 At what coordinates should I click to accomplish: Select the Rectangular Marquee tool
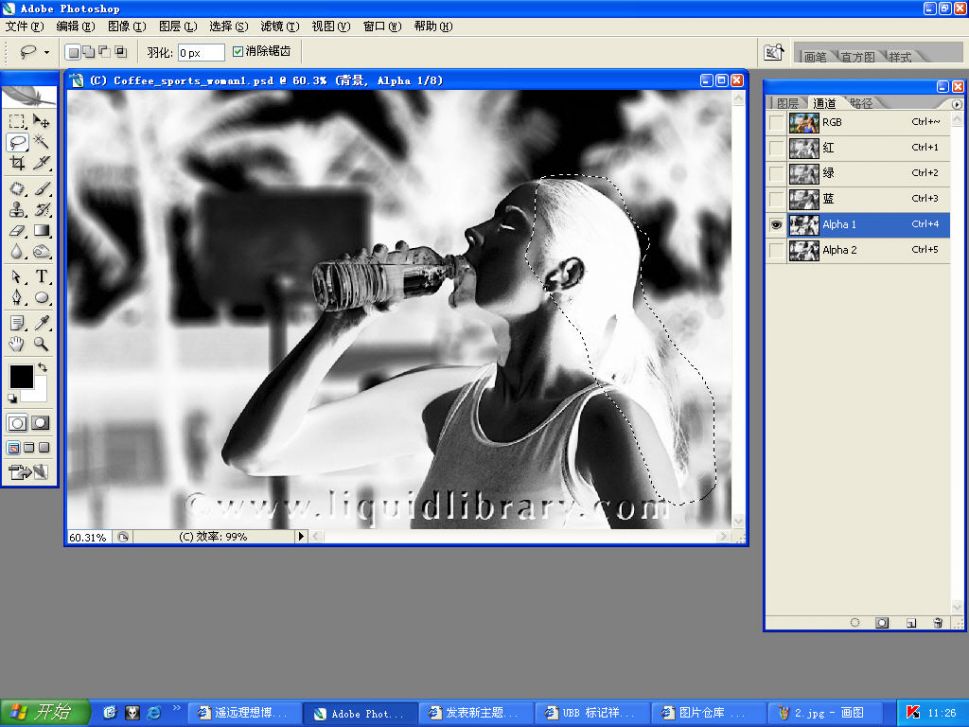[x=17, y=121]
